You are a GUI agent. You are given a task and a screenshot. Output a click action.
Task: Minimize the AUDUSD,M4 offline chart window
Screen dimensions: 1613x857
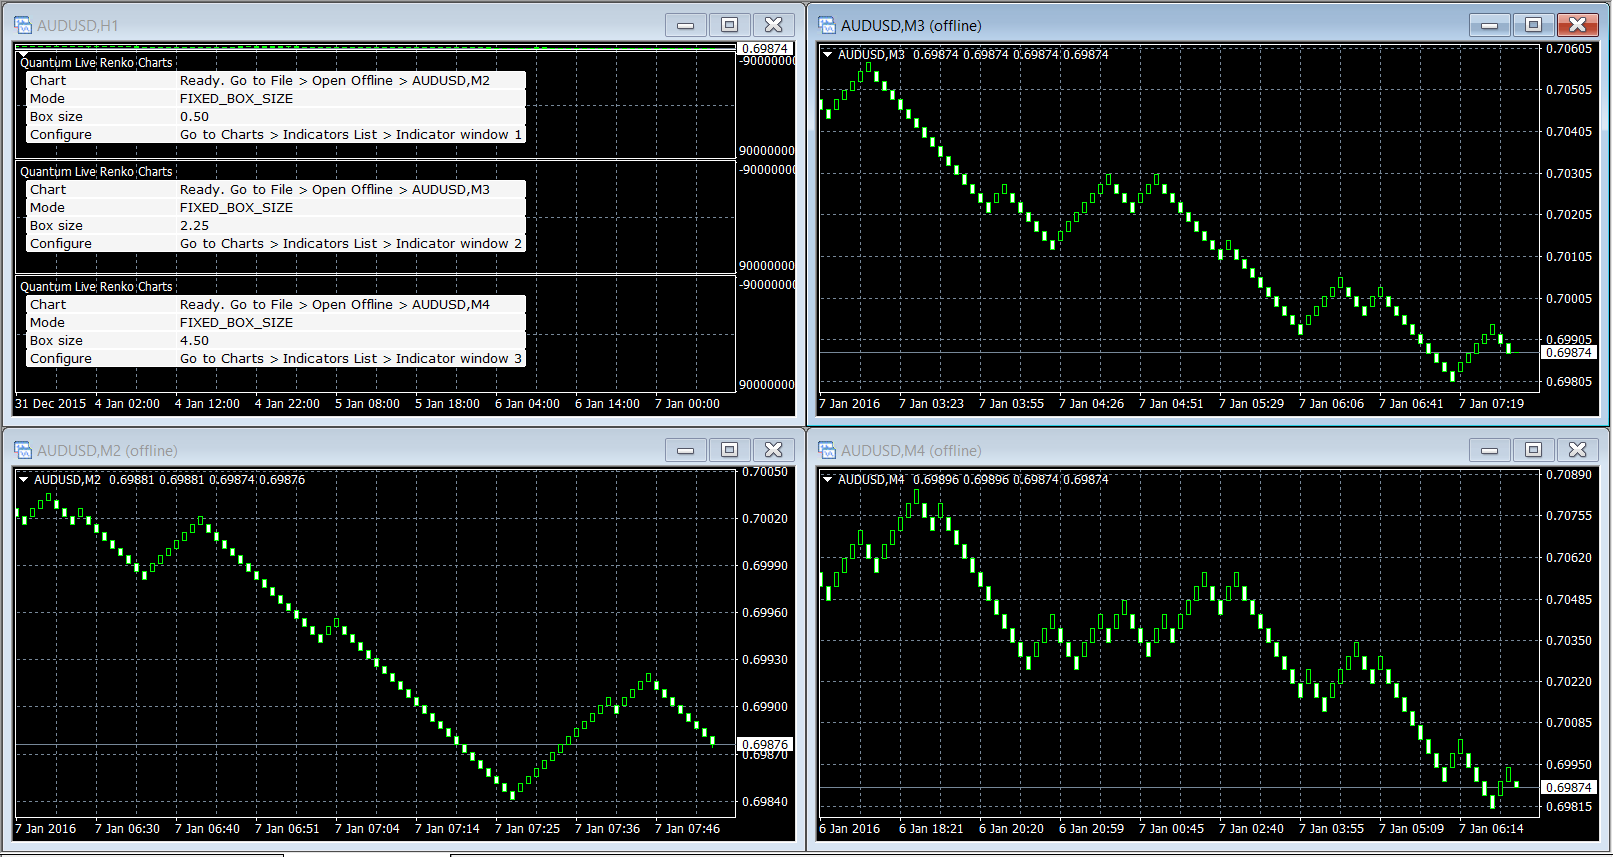(x=1489, y=450)
